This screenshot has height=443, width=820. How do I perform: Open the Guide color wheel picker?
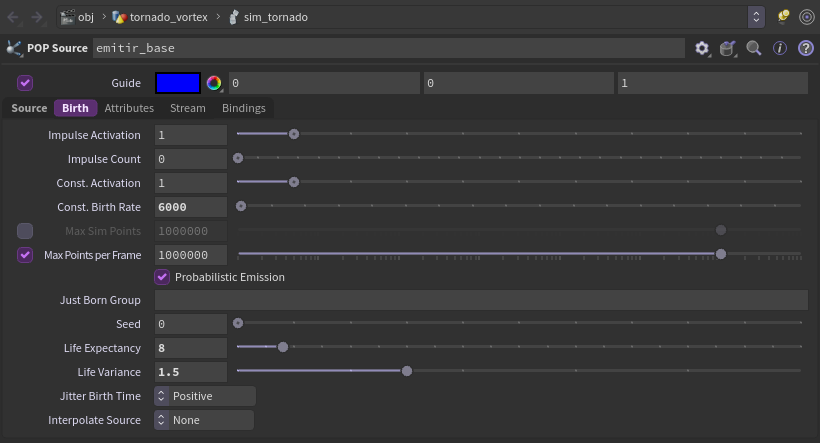(214, 83)
